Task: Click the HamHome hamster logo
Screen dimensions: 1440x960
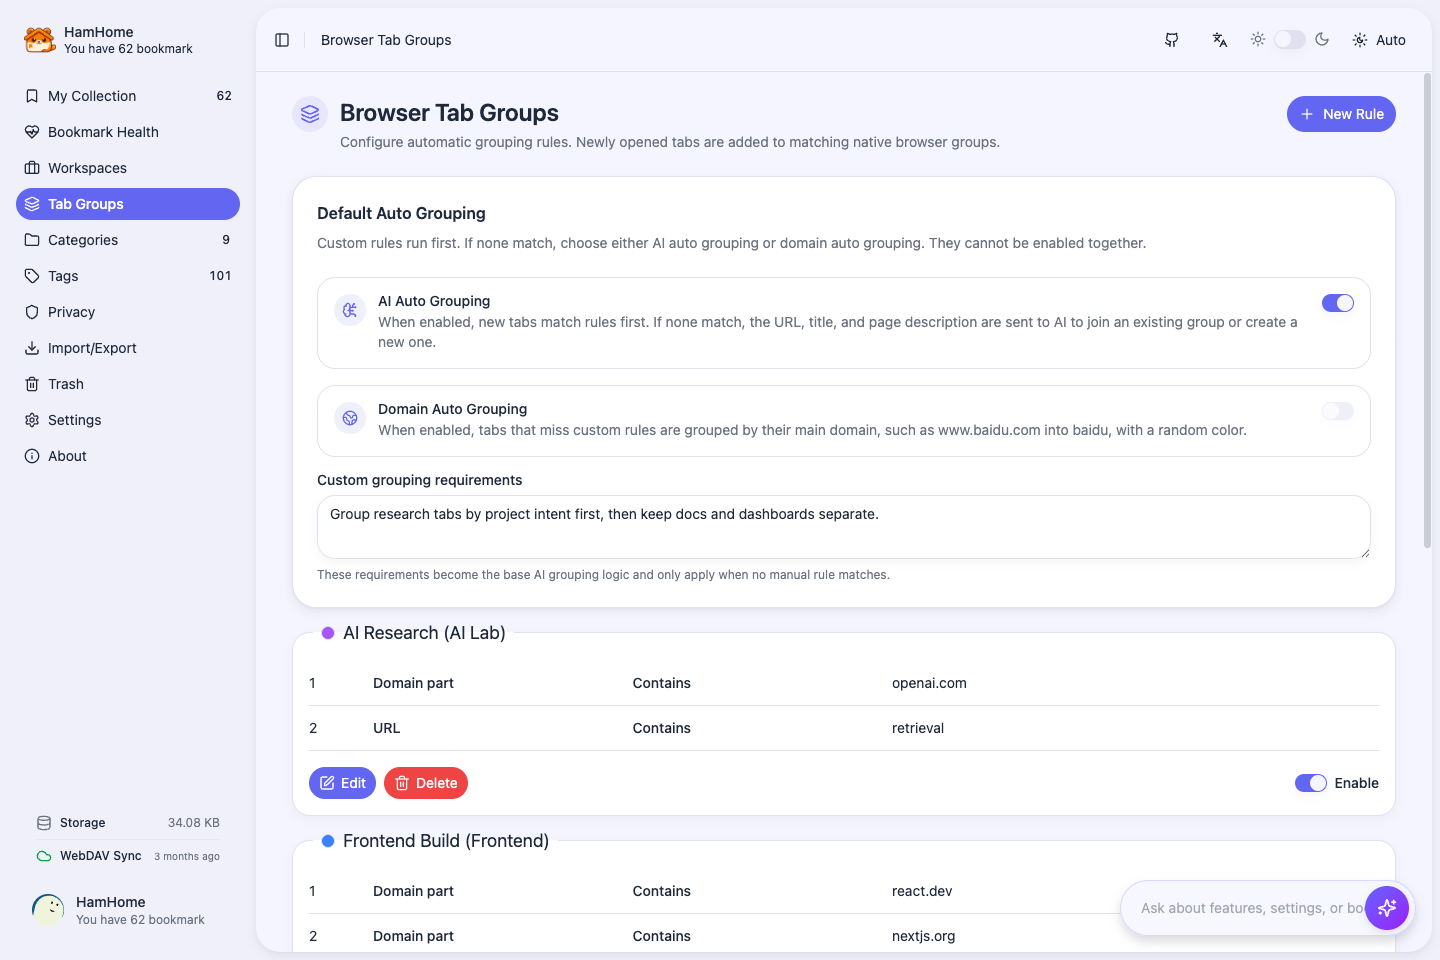Action: point(39,40)
